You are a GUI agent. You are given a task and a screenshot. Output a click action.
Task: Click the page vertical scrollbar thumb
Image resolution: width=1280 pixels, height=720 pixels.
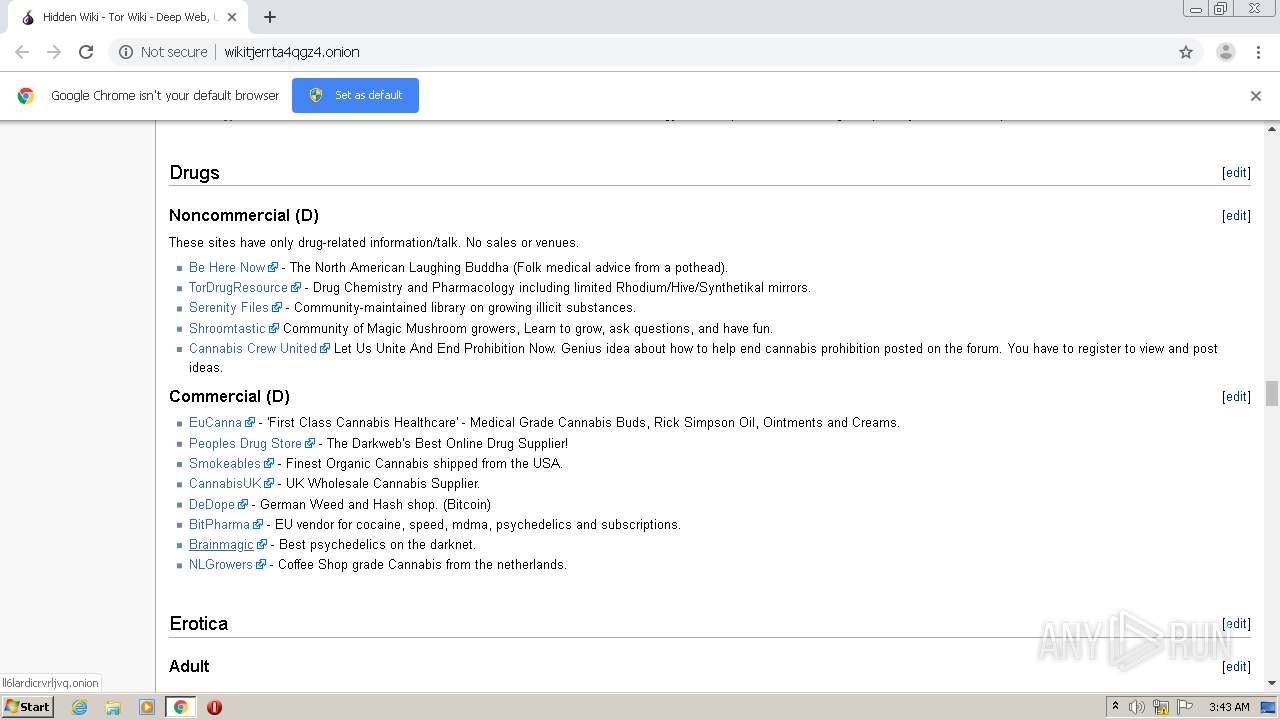tap(1272, 393)
